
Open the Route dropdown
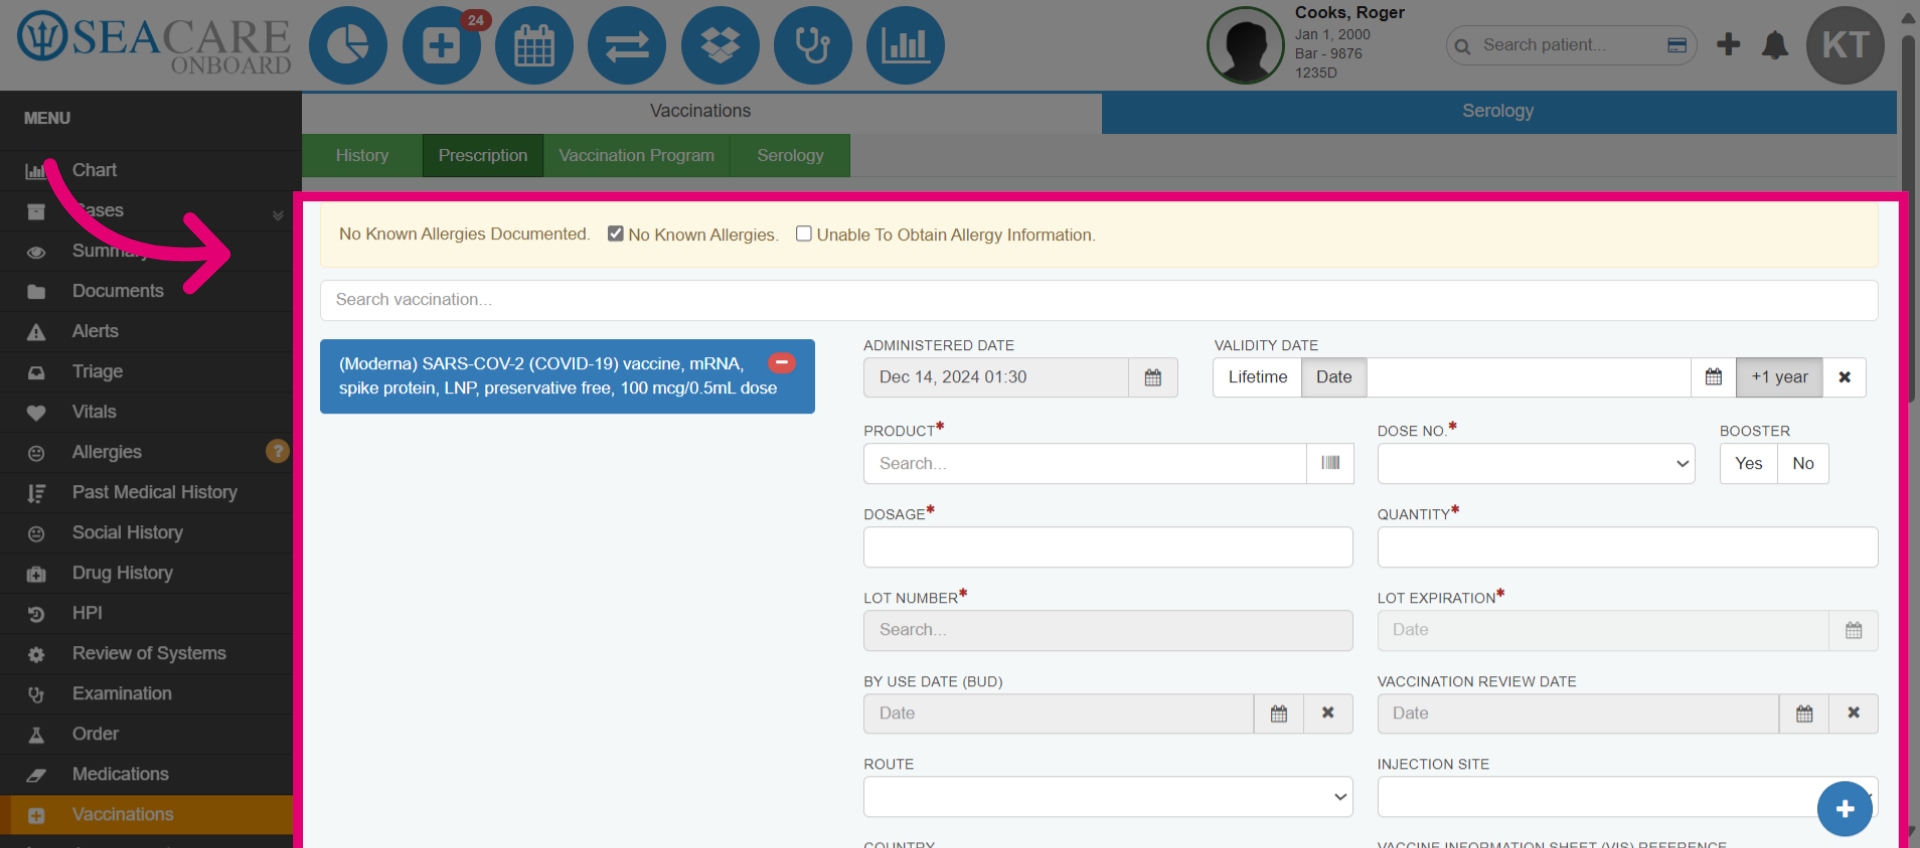coord(1108,797)
